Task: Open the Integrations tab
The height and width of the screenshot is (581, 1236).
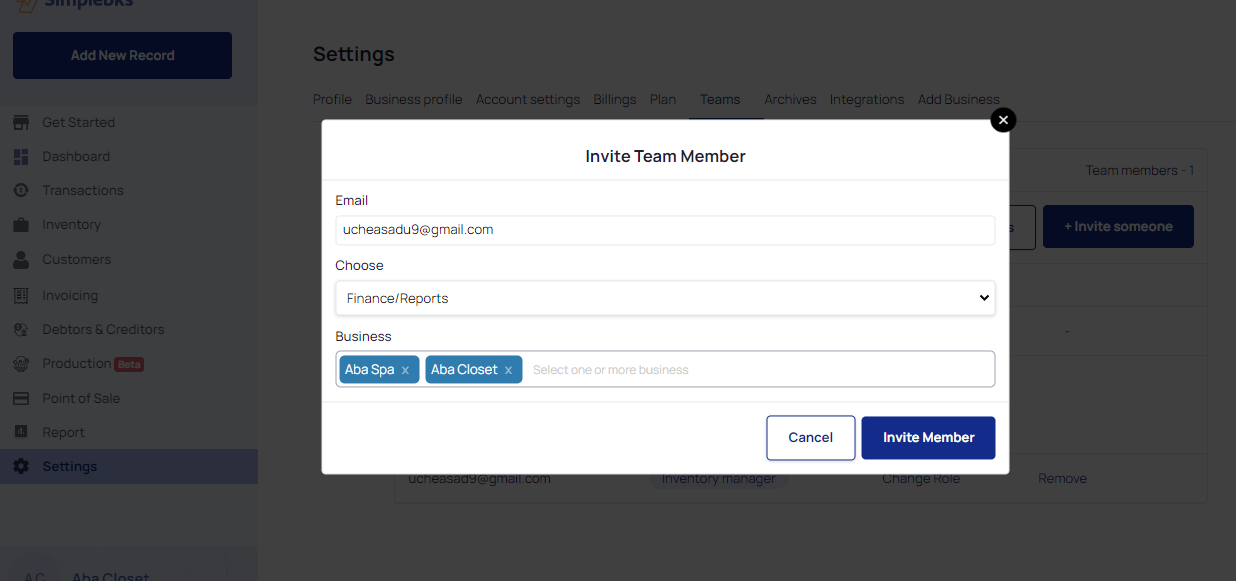Action: (866, 99)
